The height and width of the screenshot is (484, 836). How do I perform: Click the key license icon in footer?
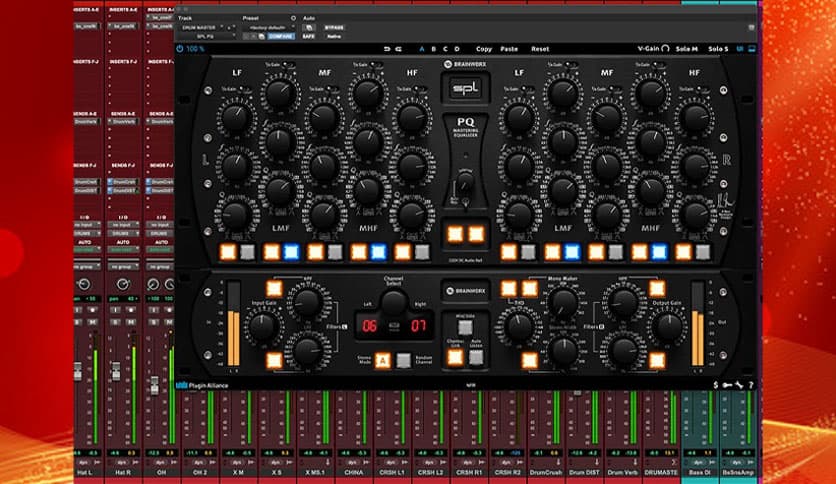727,385
